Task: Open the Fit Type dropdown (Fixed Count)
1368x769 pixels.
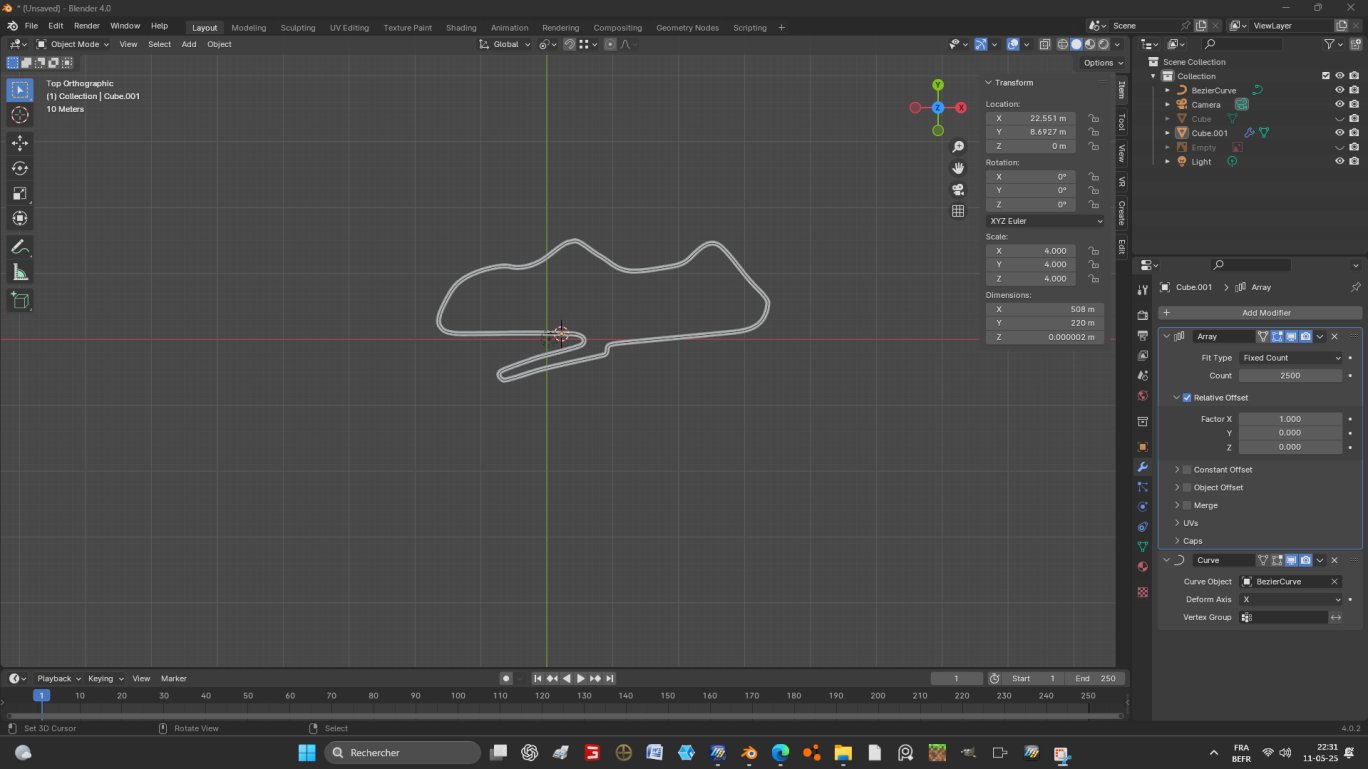Action: (x=1290, y=358)
